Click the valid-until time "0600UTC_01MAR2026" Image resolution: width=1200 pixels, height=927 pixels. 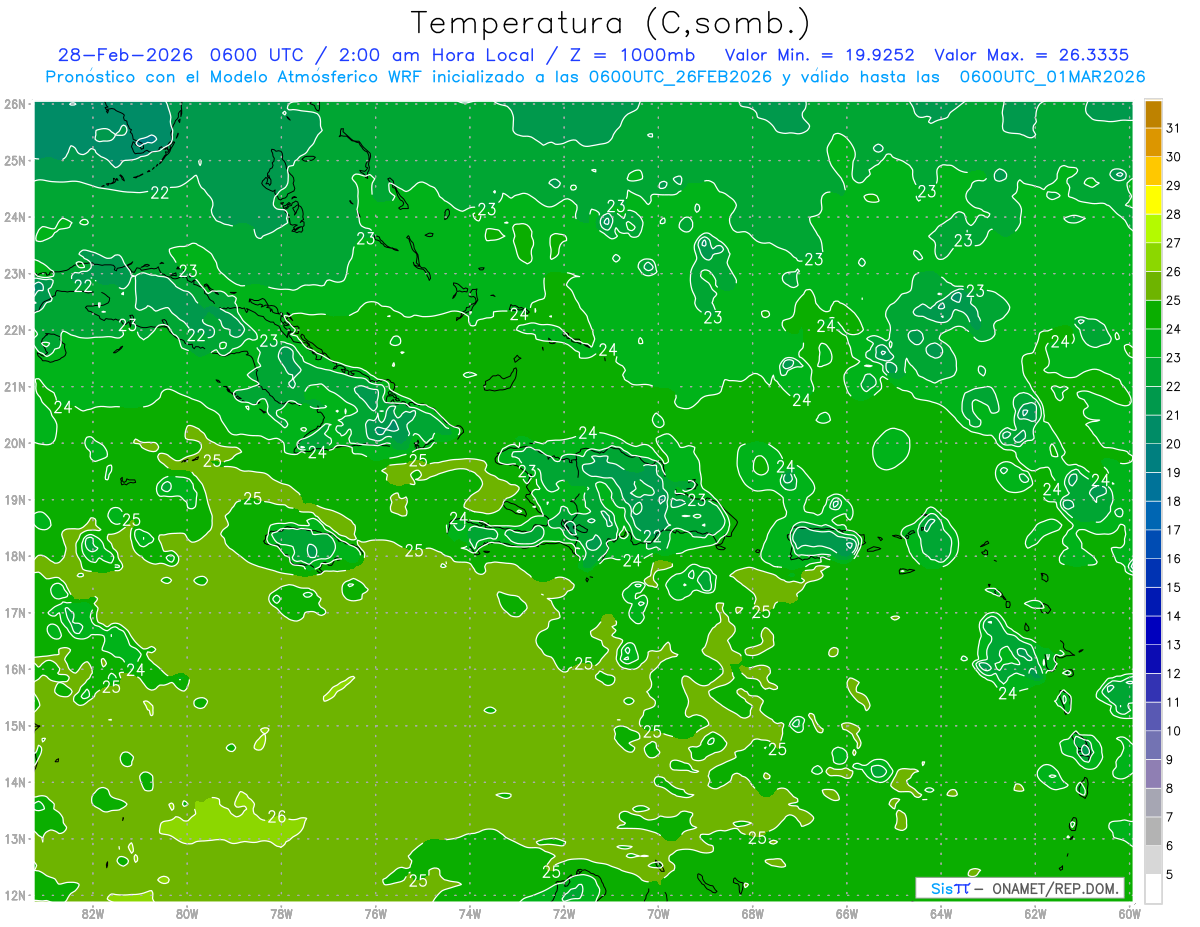click(x=1052, y=77)
